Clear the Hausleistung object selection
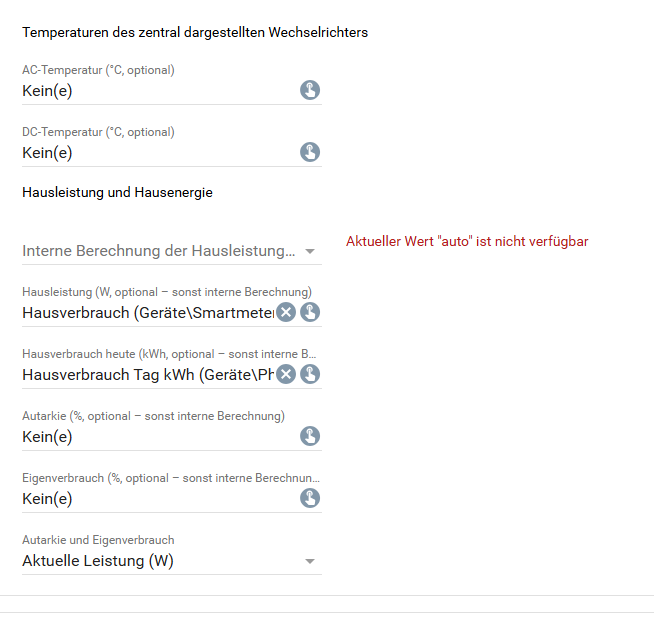 pos(286,312)
